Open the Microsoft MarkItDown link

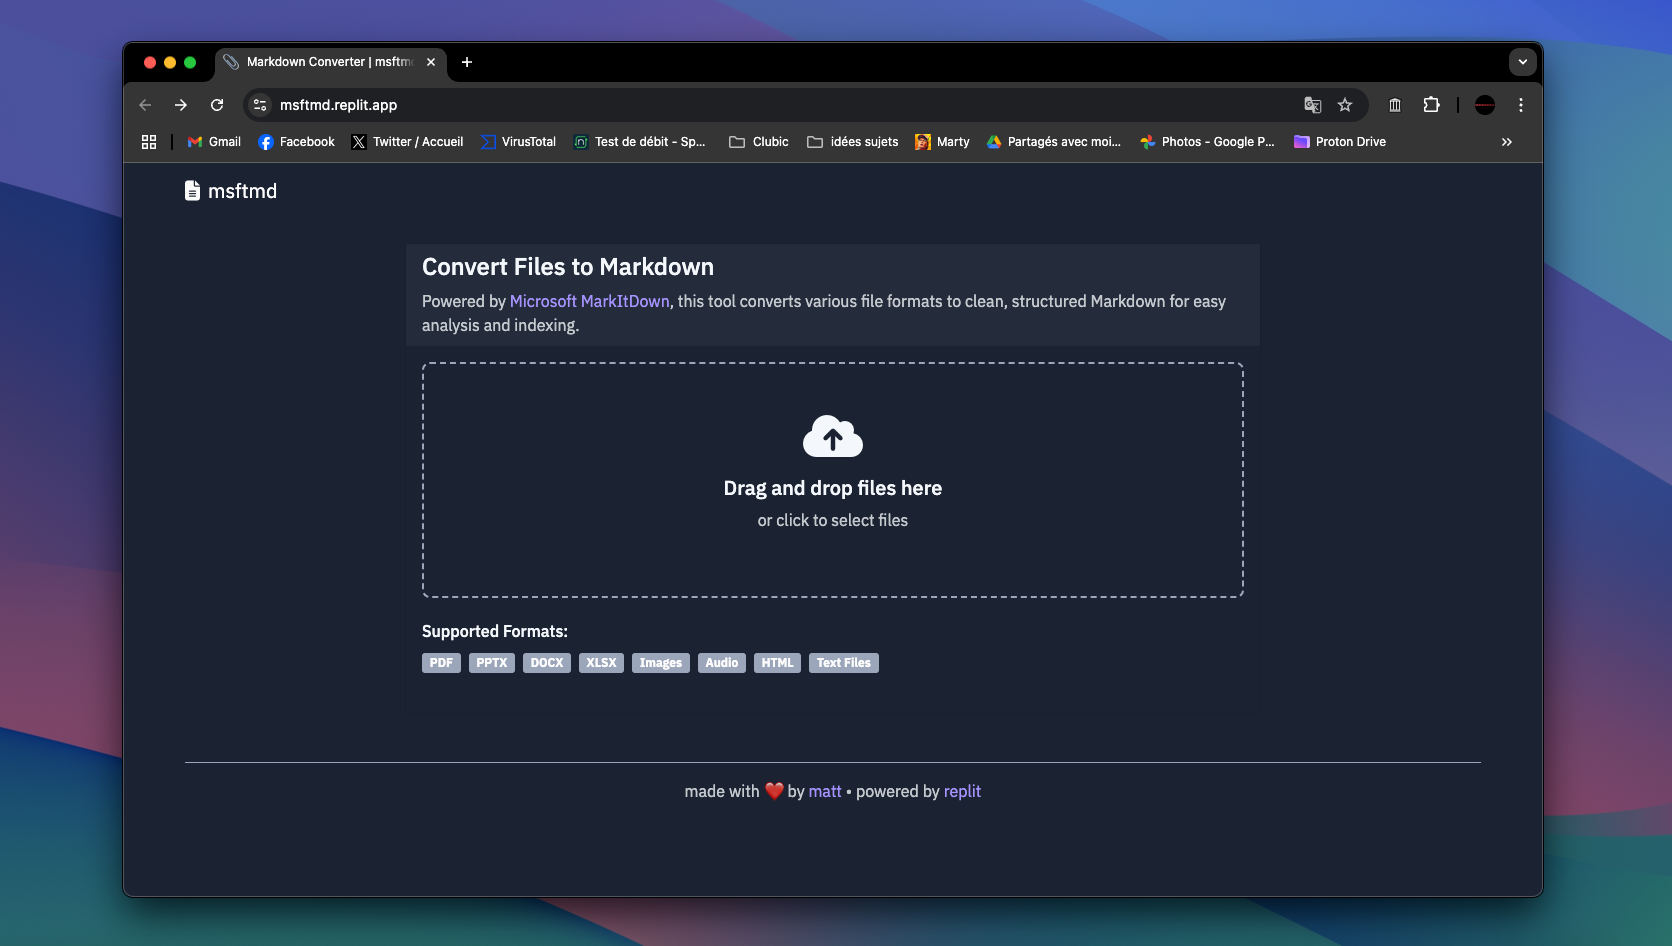(x=589, y=301)
